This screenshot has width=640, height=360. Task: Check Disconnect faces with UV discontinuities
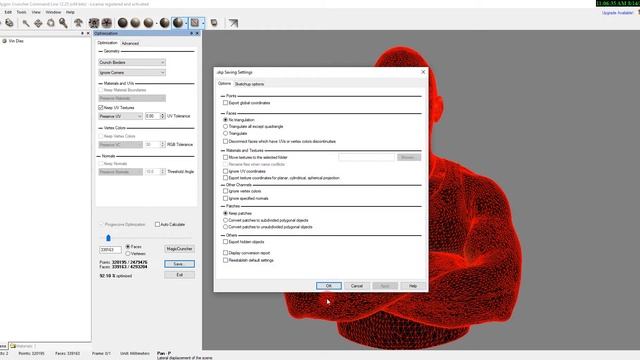click(225, 141)
